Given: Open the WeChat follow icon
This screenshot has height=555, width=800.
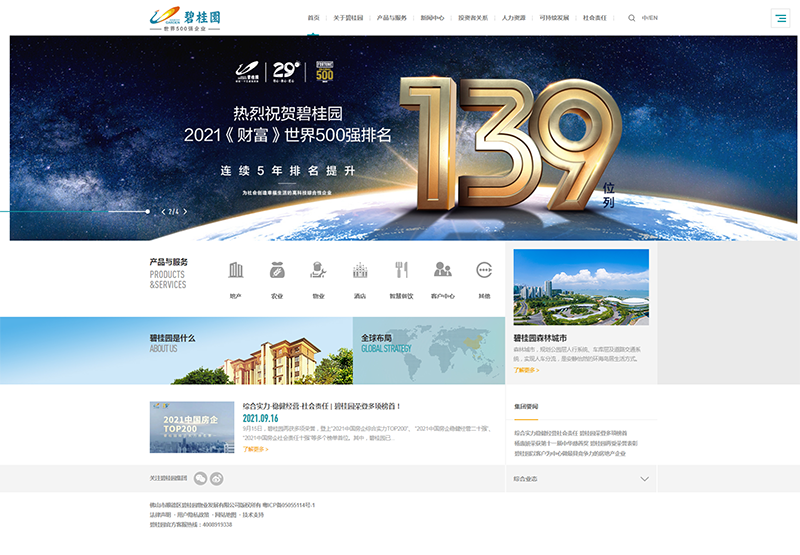Looking at the screenshot, I should [200, 478].
